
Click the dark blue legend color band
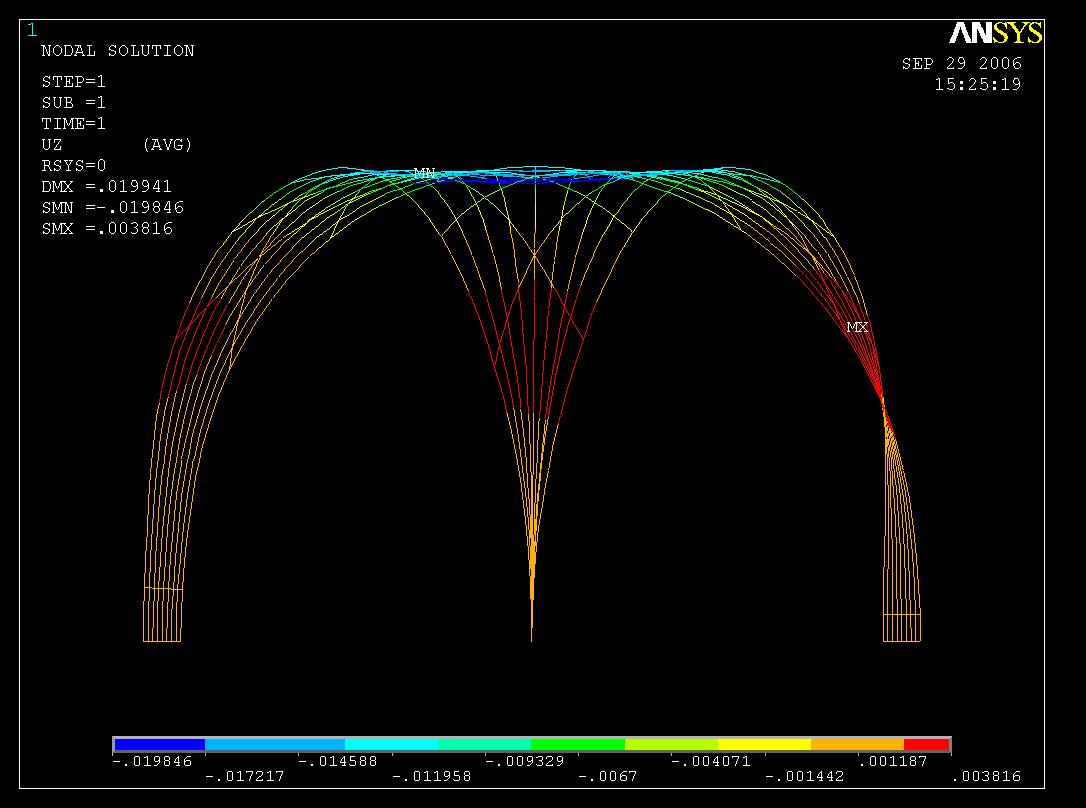[x=159, y=744]
